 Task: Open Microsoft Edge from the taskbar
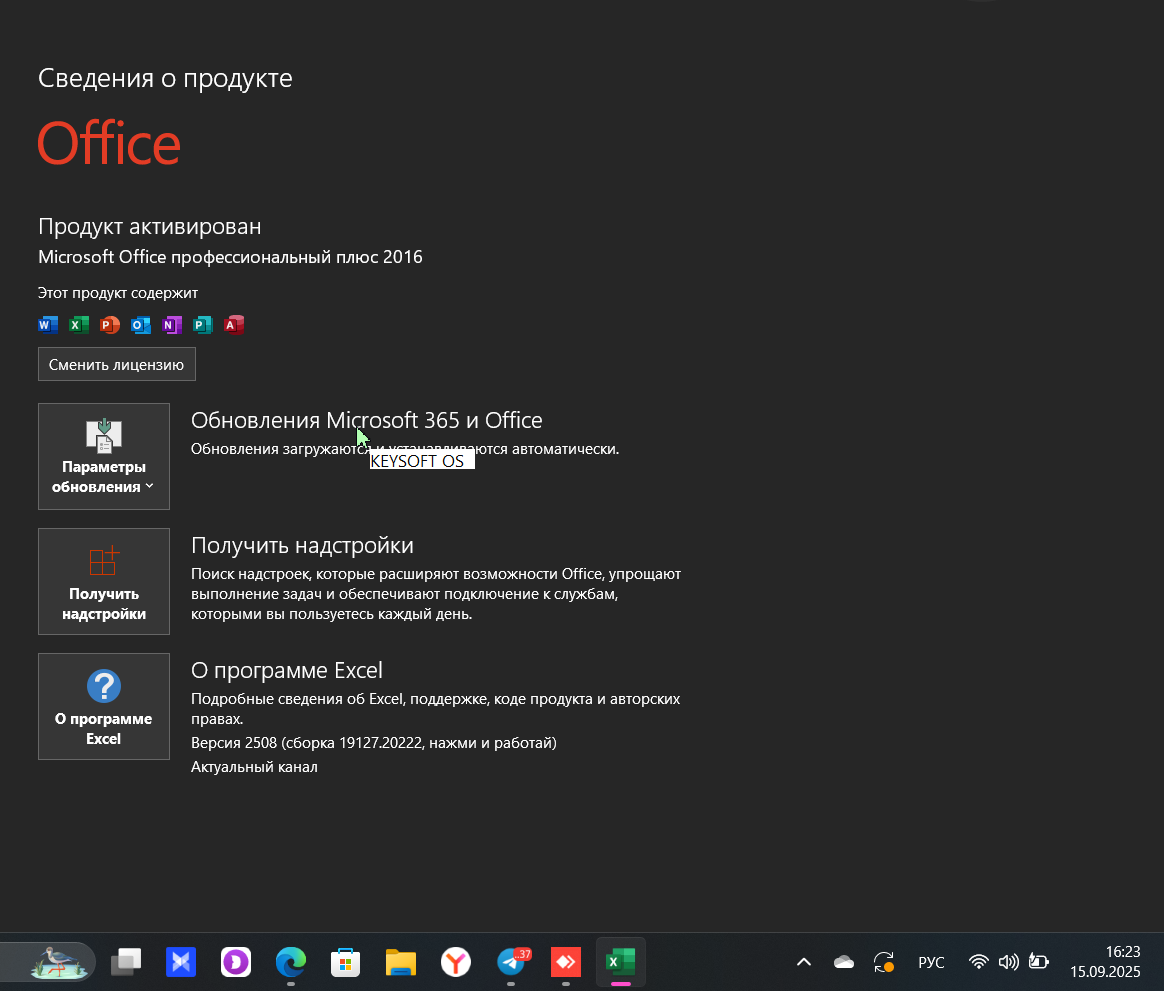coord(291,962)
